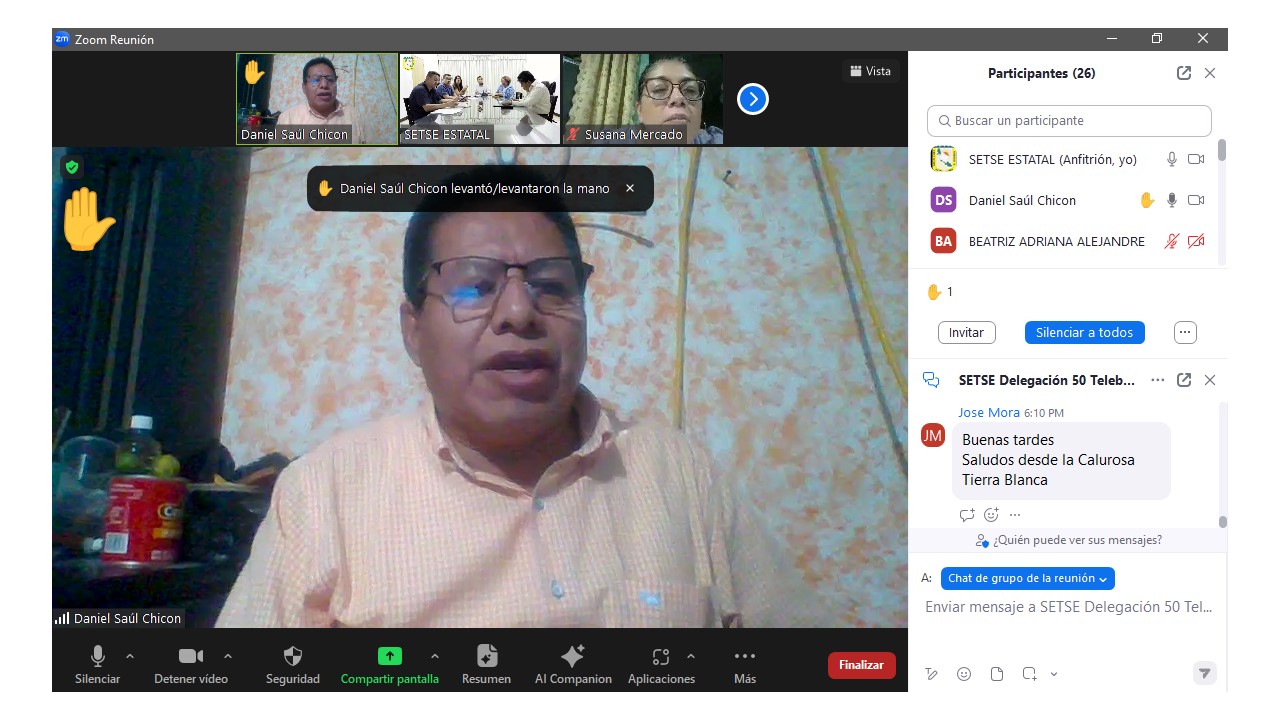Open AI Companion from toolbar

[573, 657]
